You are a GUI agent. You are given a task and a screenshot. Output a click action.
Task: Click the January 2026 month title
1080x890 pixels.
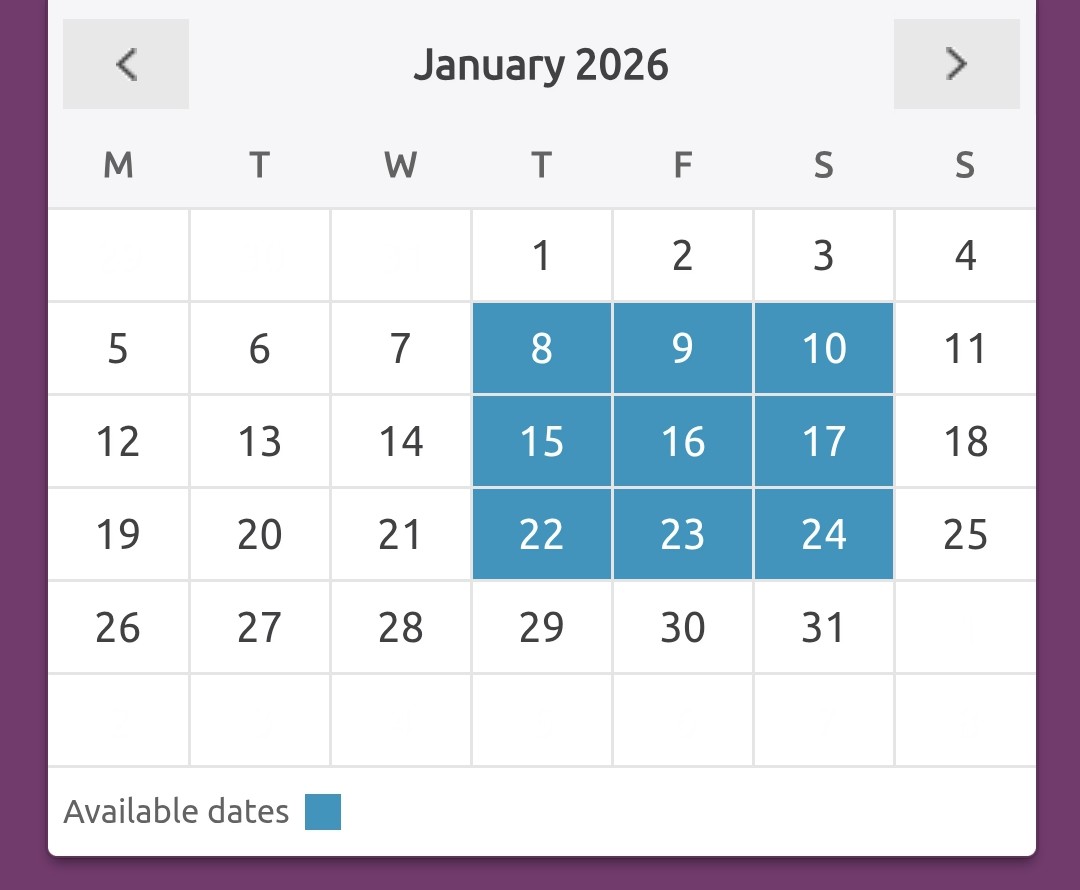541,66
